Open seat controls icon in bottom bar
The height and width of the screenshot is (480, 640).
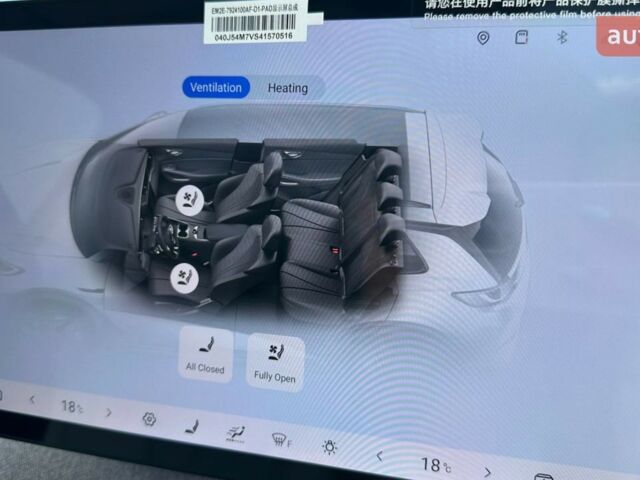(191, 427)
